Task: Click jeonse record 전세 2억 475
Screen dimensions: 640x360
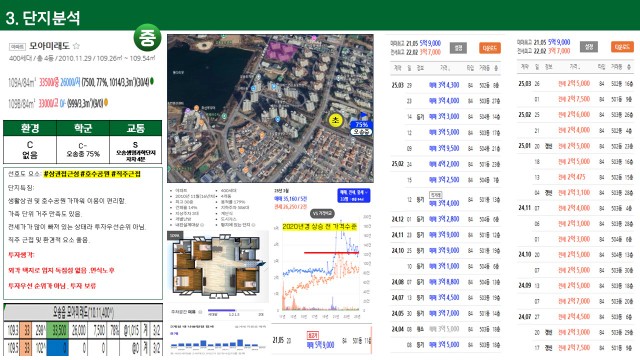Action: tap(572, 177)
